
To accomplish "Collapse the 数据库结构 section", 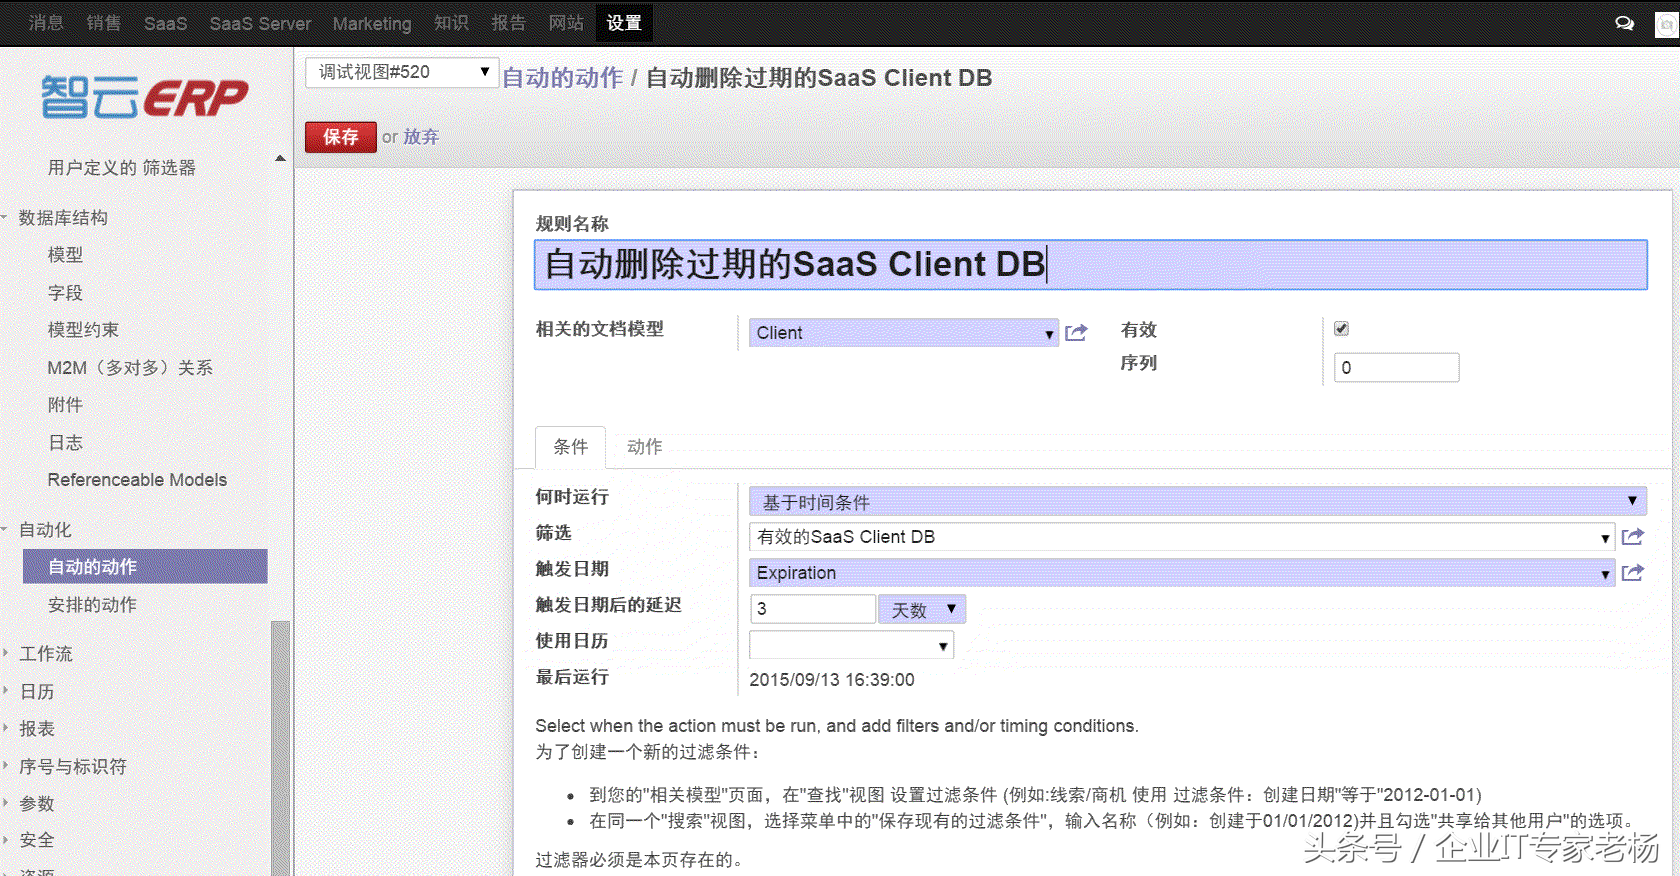I will pyautogui.click(x=62, y=218).
